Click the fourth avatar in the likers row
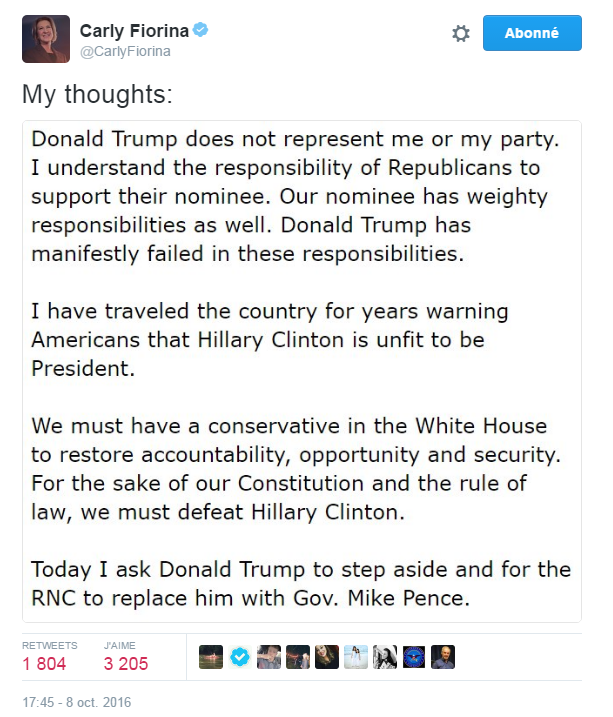The height and width of the screenshot is (717, 613). (x=298, y=657)
